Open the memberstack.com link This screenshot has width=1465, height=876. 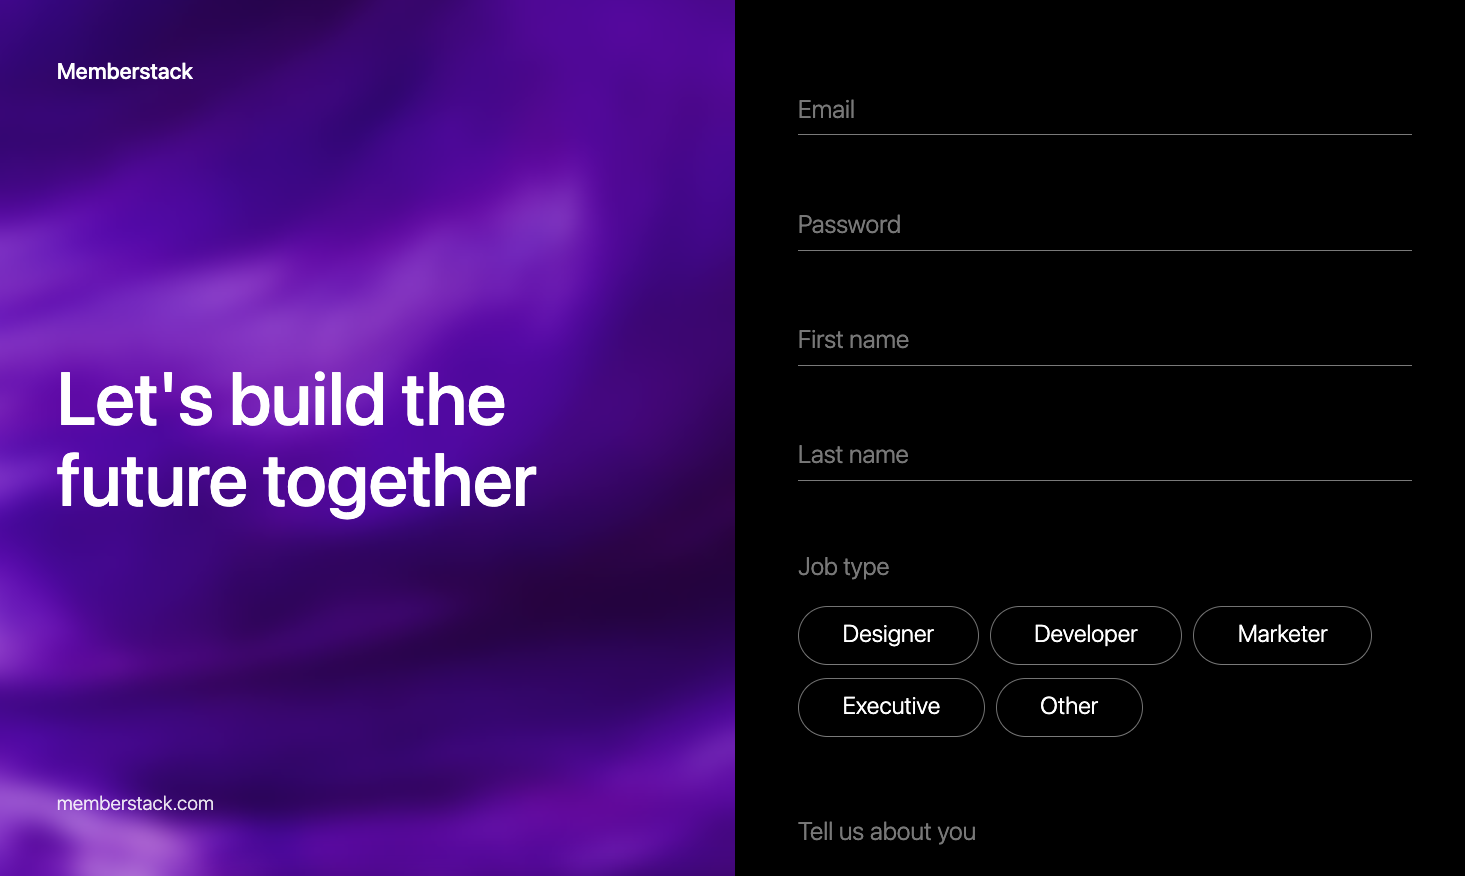(135, 803)
